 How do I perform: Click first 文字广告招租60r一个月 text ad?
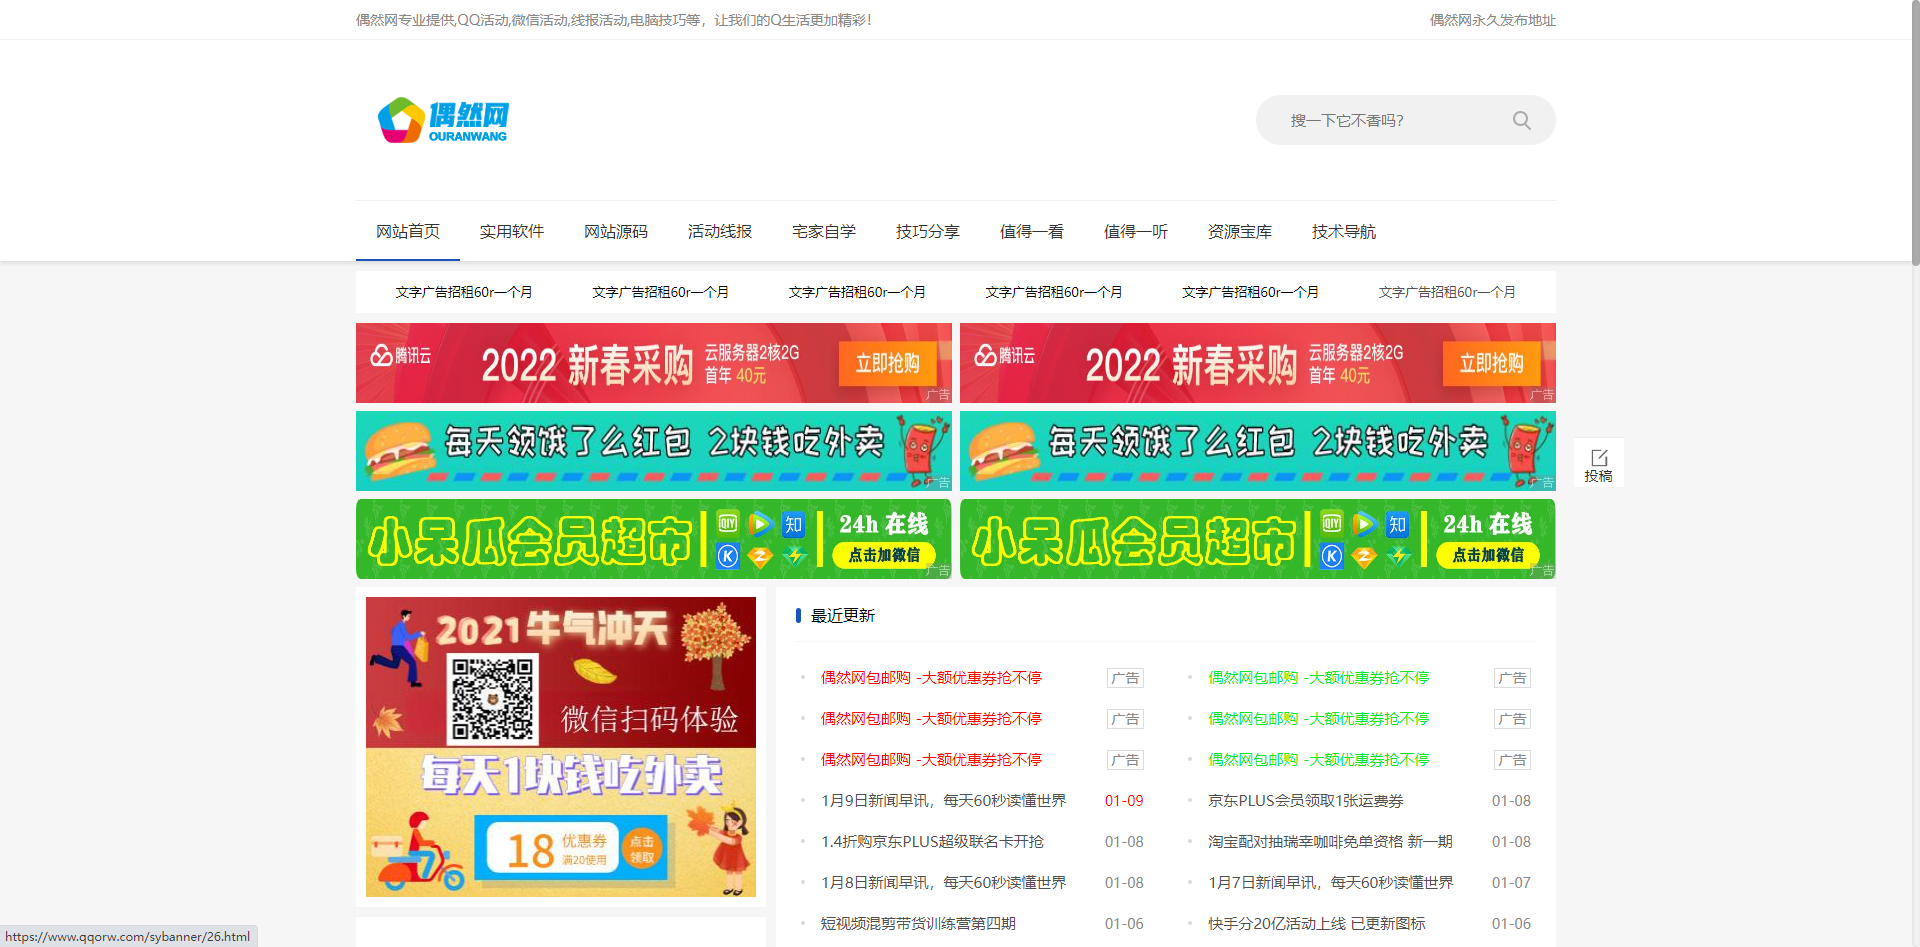464,292
